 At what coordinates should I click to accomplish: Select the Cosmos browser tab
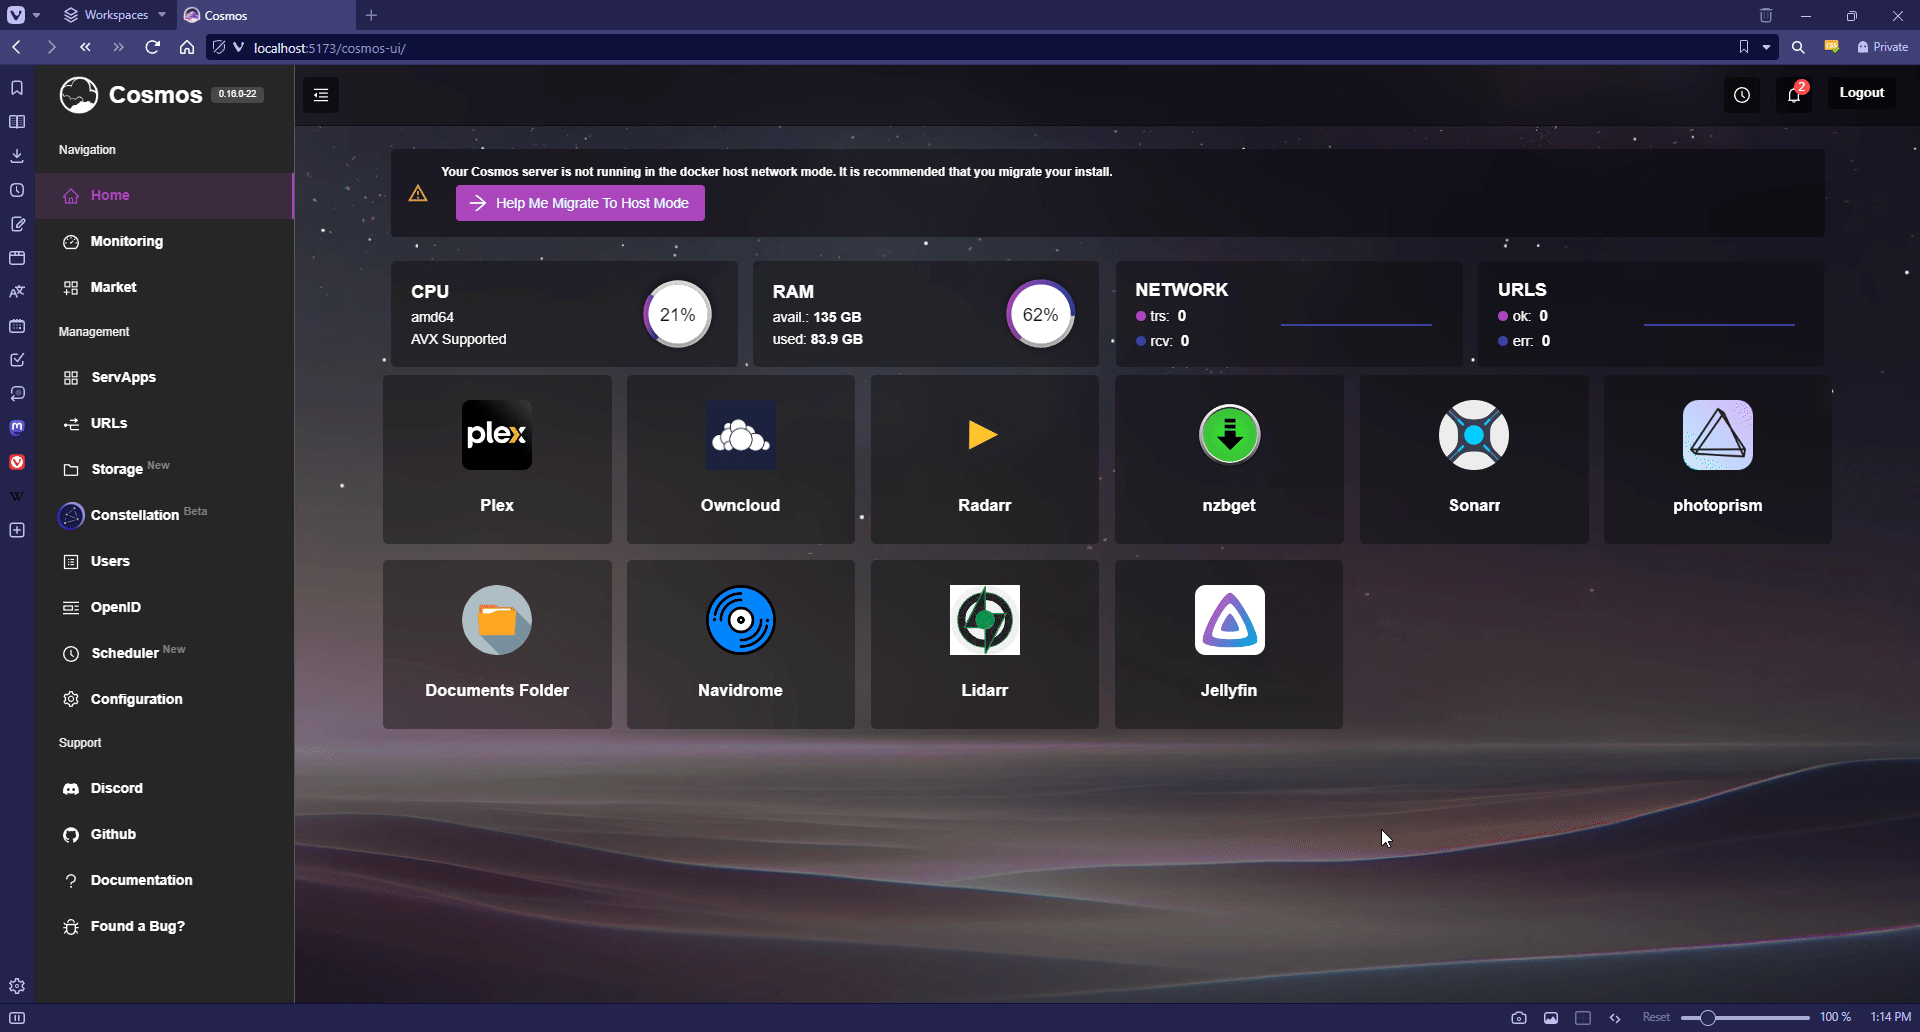(x=266, y=15)
